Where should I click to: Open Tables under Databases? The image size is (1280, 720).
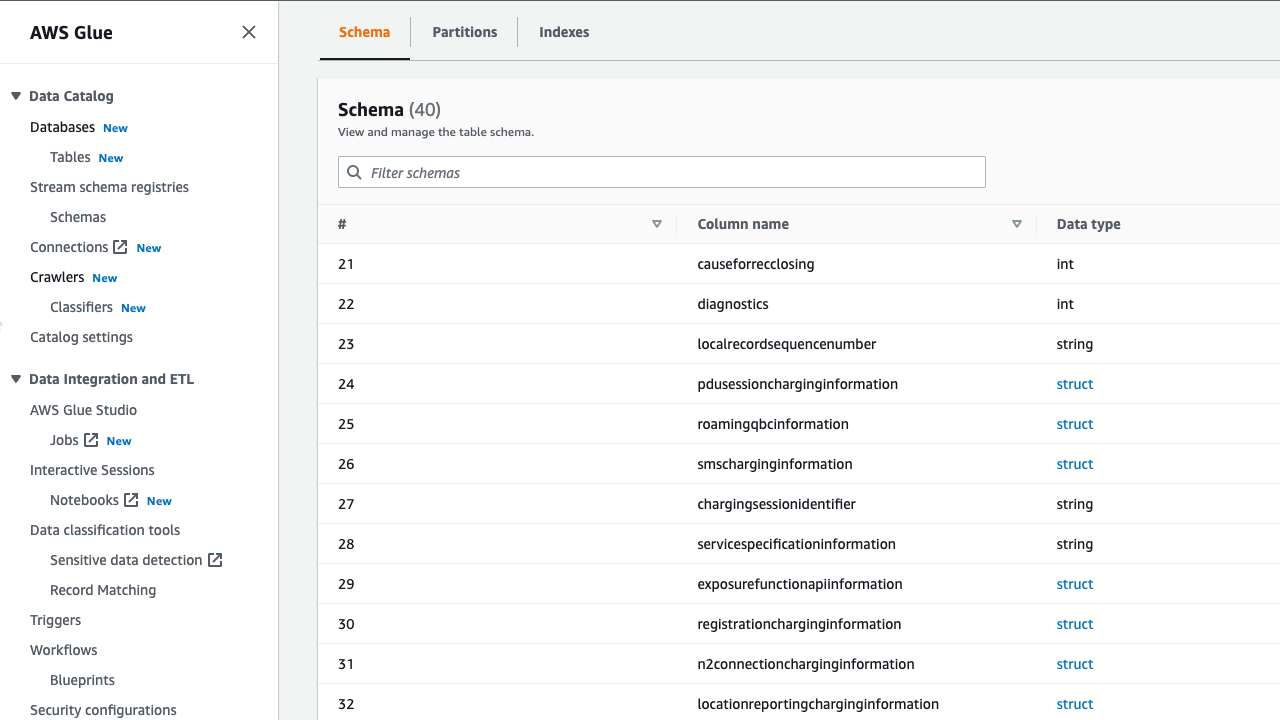[70, 157]
